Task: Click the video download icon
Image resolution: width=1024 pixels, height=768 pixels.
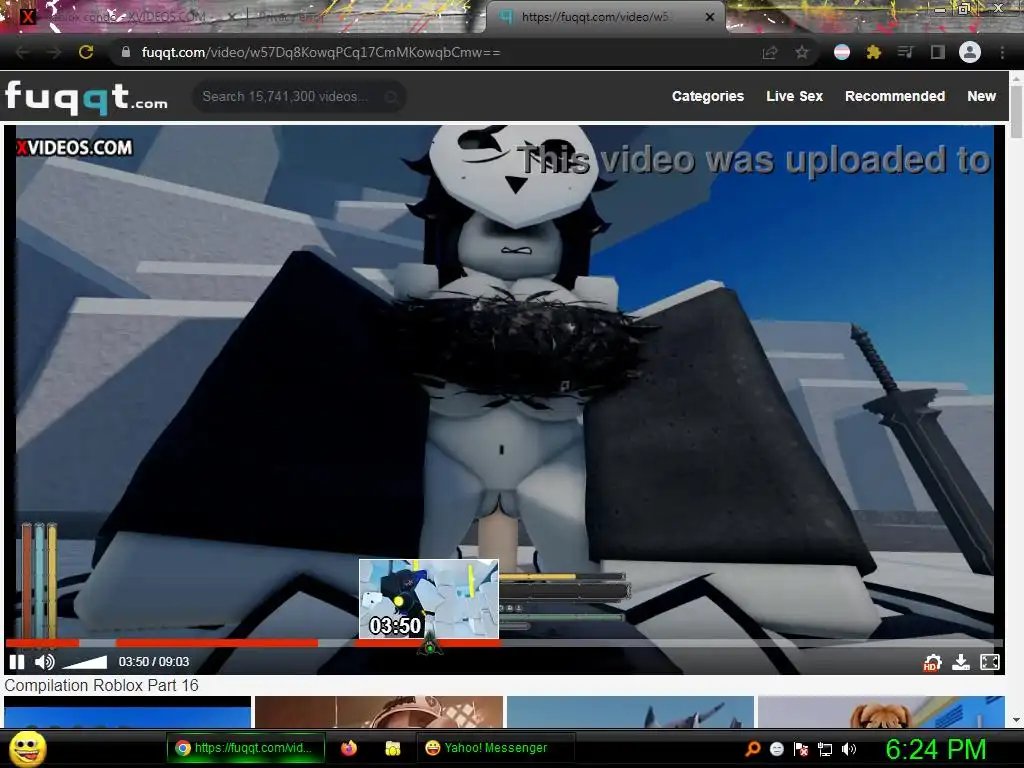Action: (x=961, y=662)
